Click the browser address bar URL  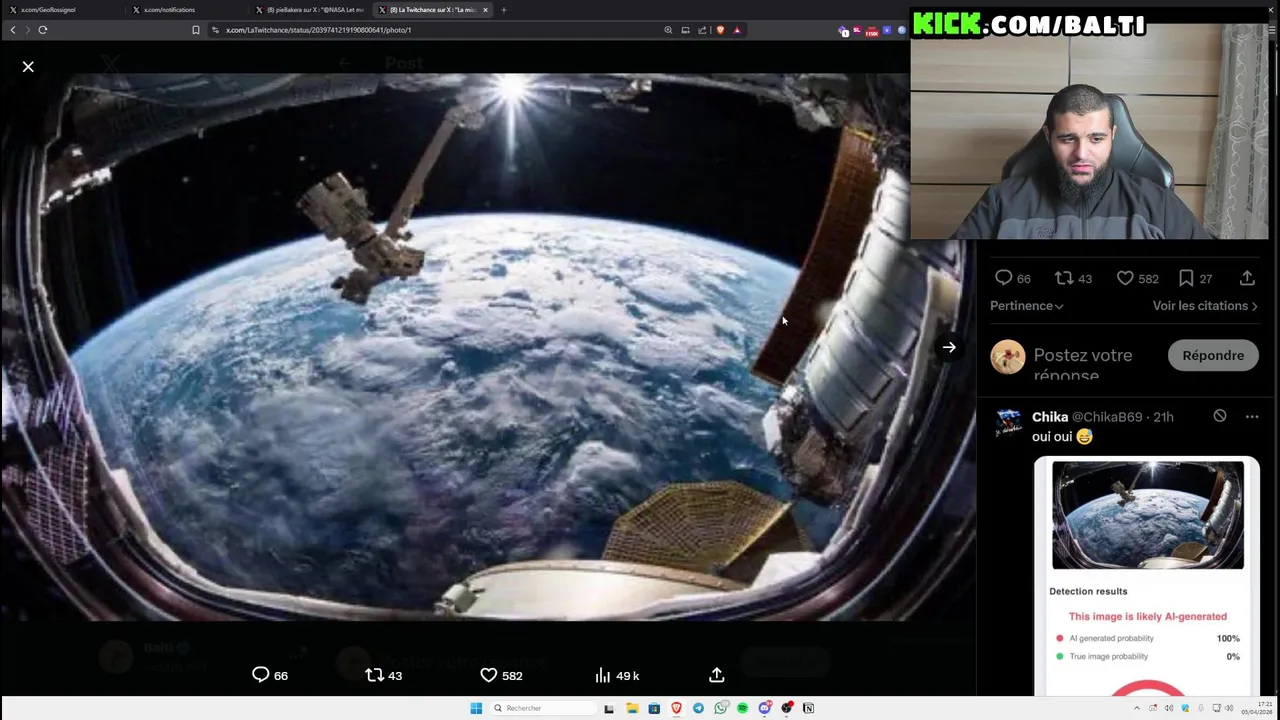[x=319, y=30]
